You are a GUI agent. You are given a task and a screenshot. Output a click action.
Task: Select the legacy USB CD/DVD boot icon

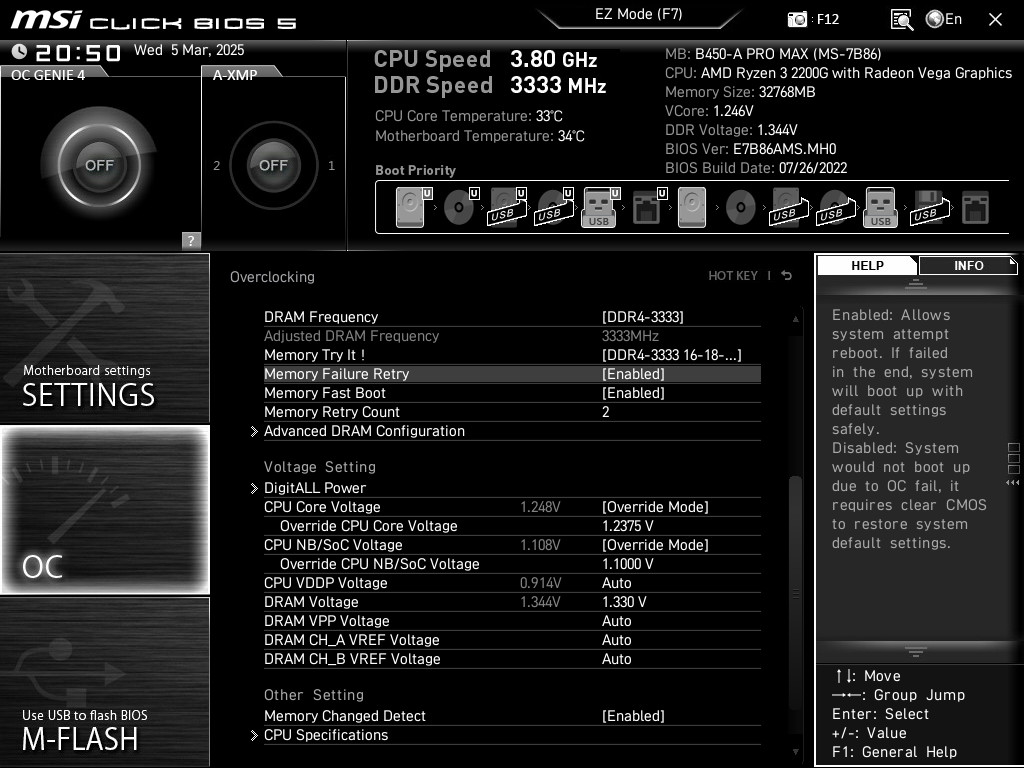click(835, 207)
